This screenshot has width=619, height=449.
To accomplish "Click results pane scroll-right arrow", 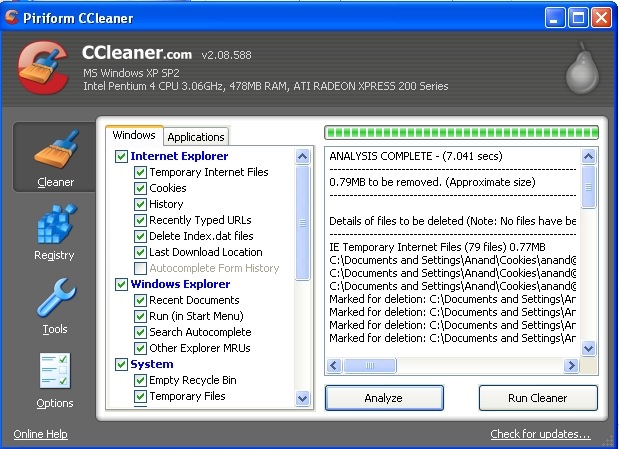I will point(571,365).
